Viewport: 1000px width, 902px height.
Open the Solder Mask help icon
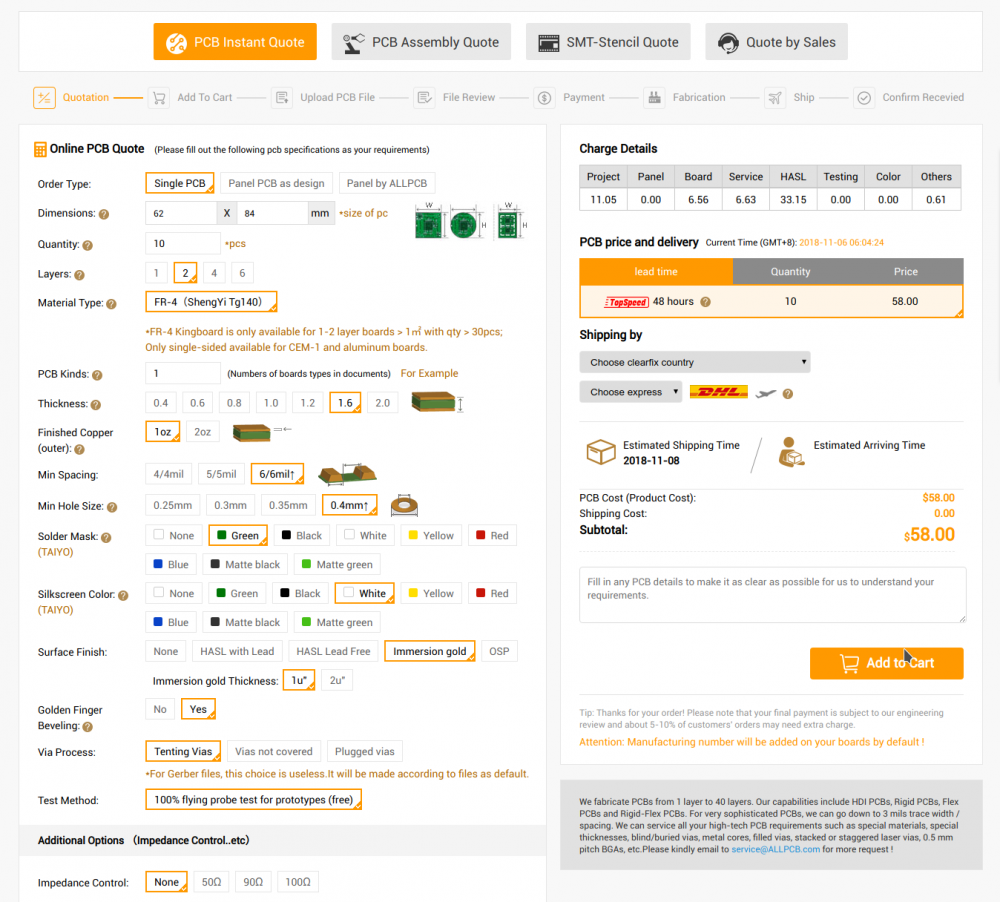click(107, 538)
